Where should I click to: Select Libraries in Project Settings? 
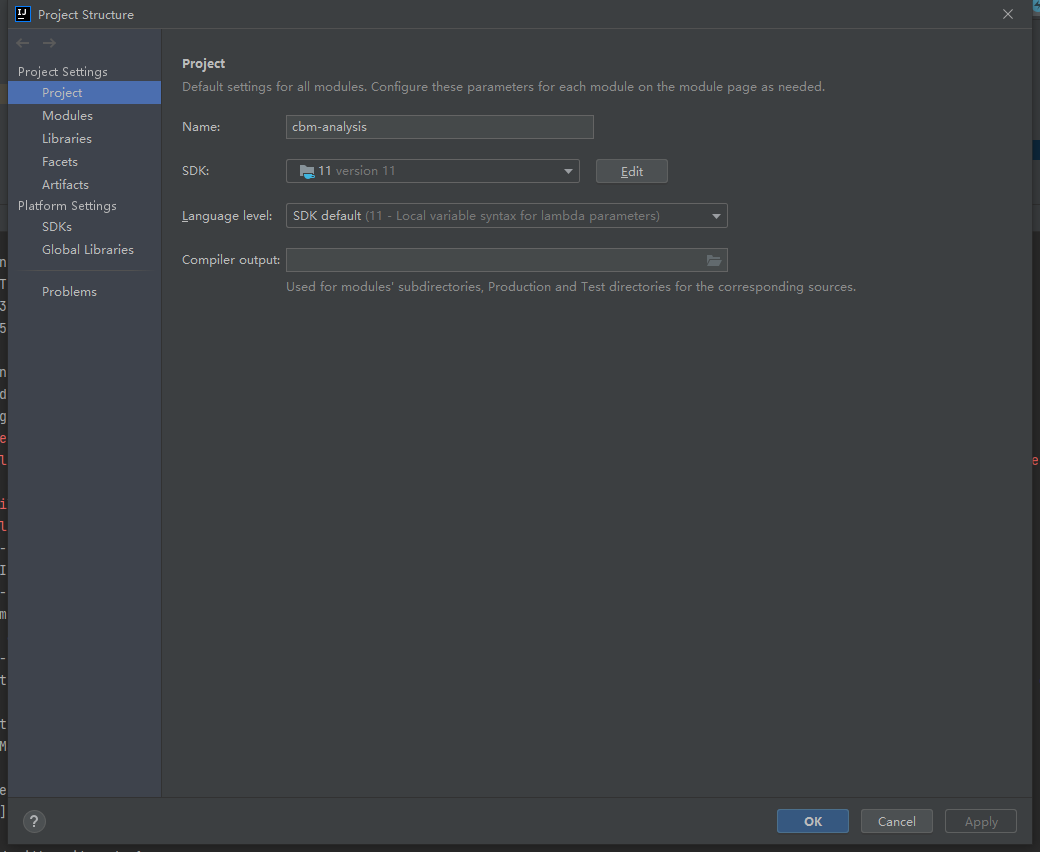69,138
